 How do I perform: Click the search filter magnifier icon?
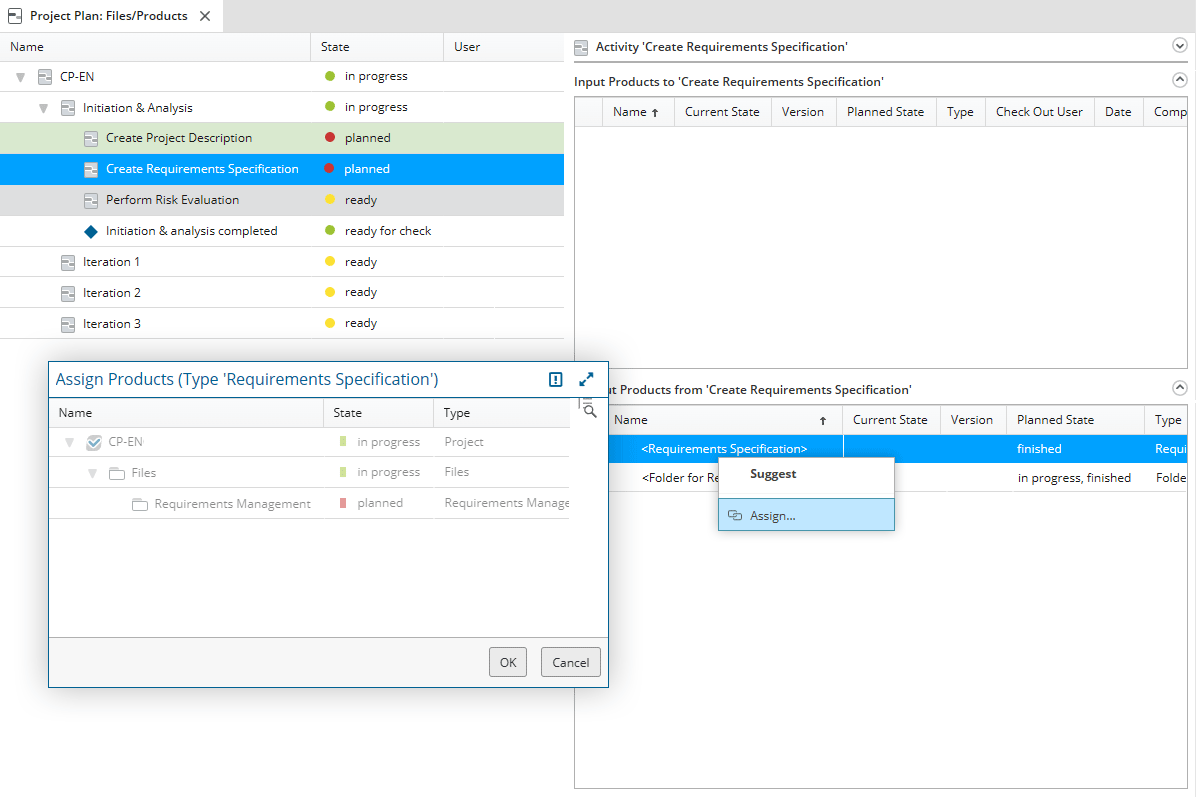coord(589,409)
